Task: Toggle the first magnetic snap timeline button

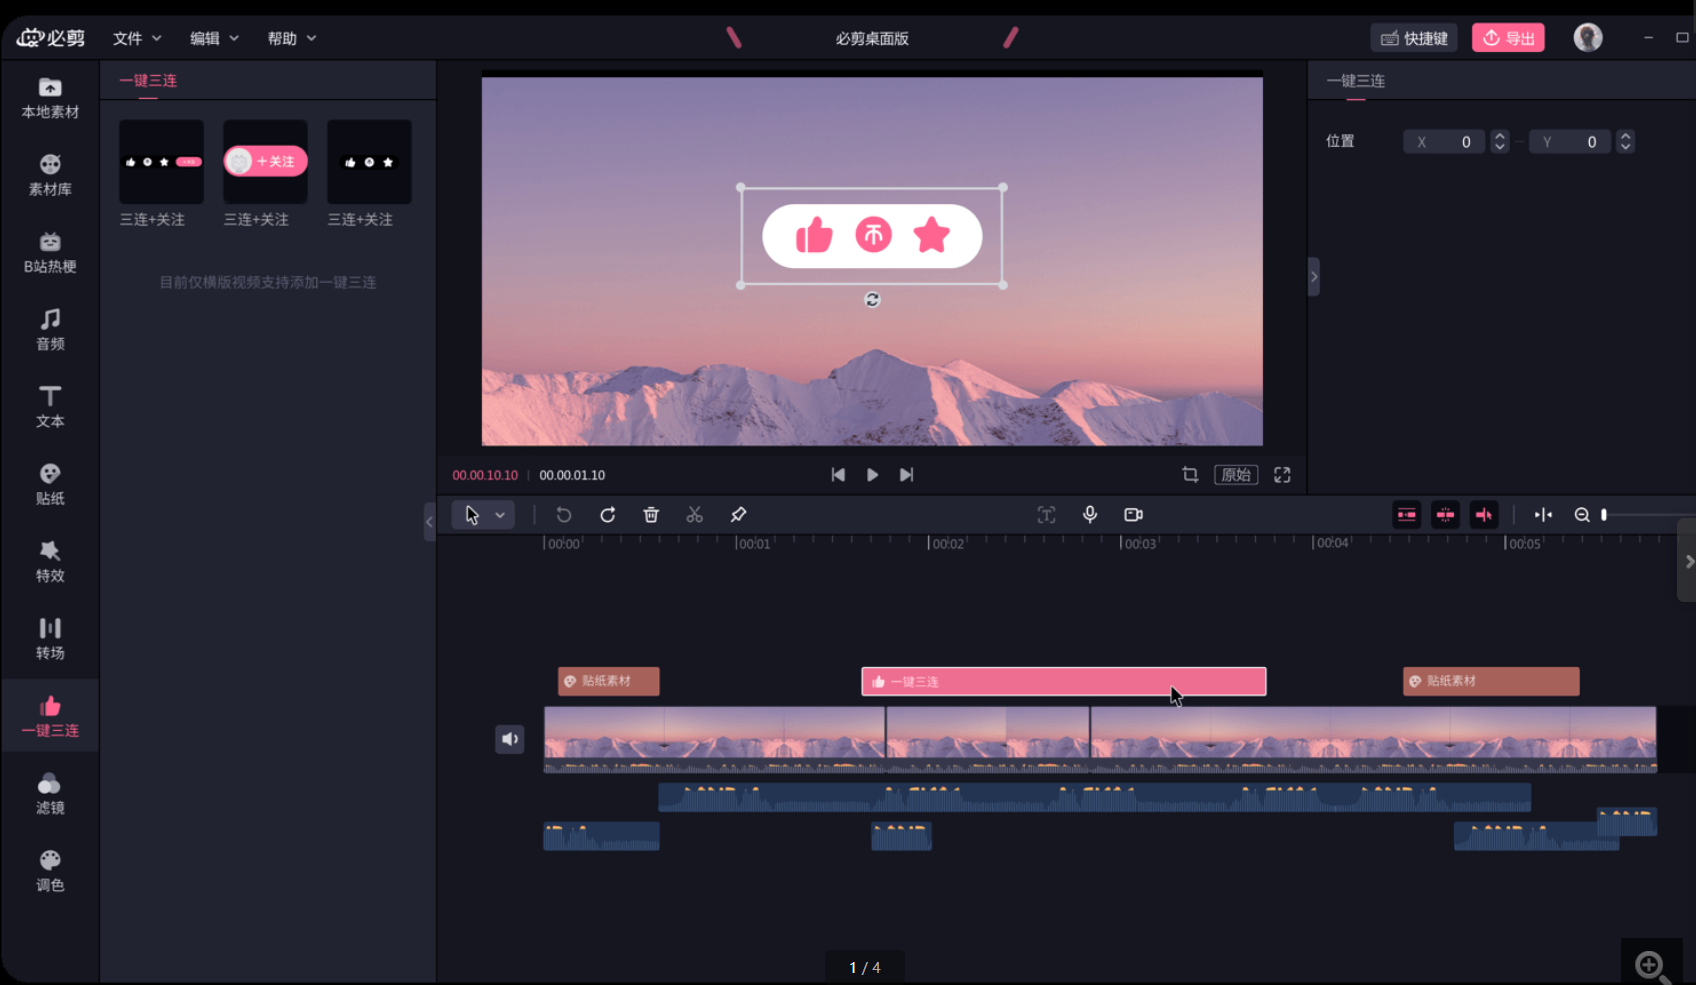Action: [1407, 514]
